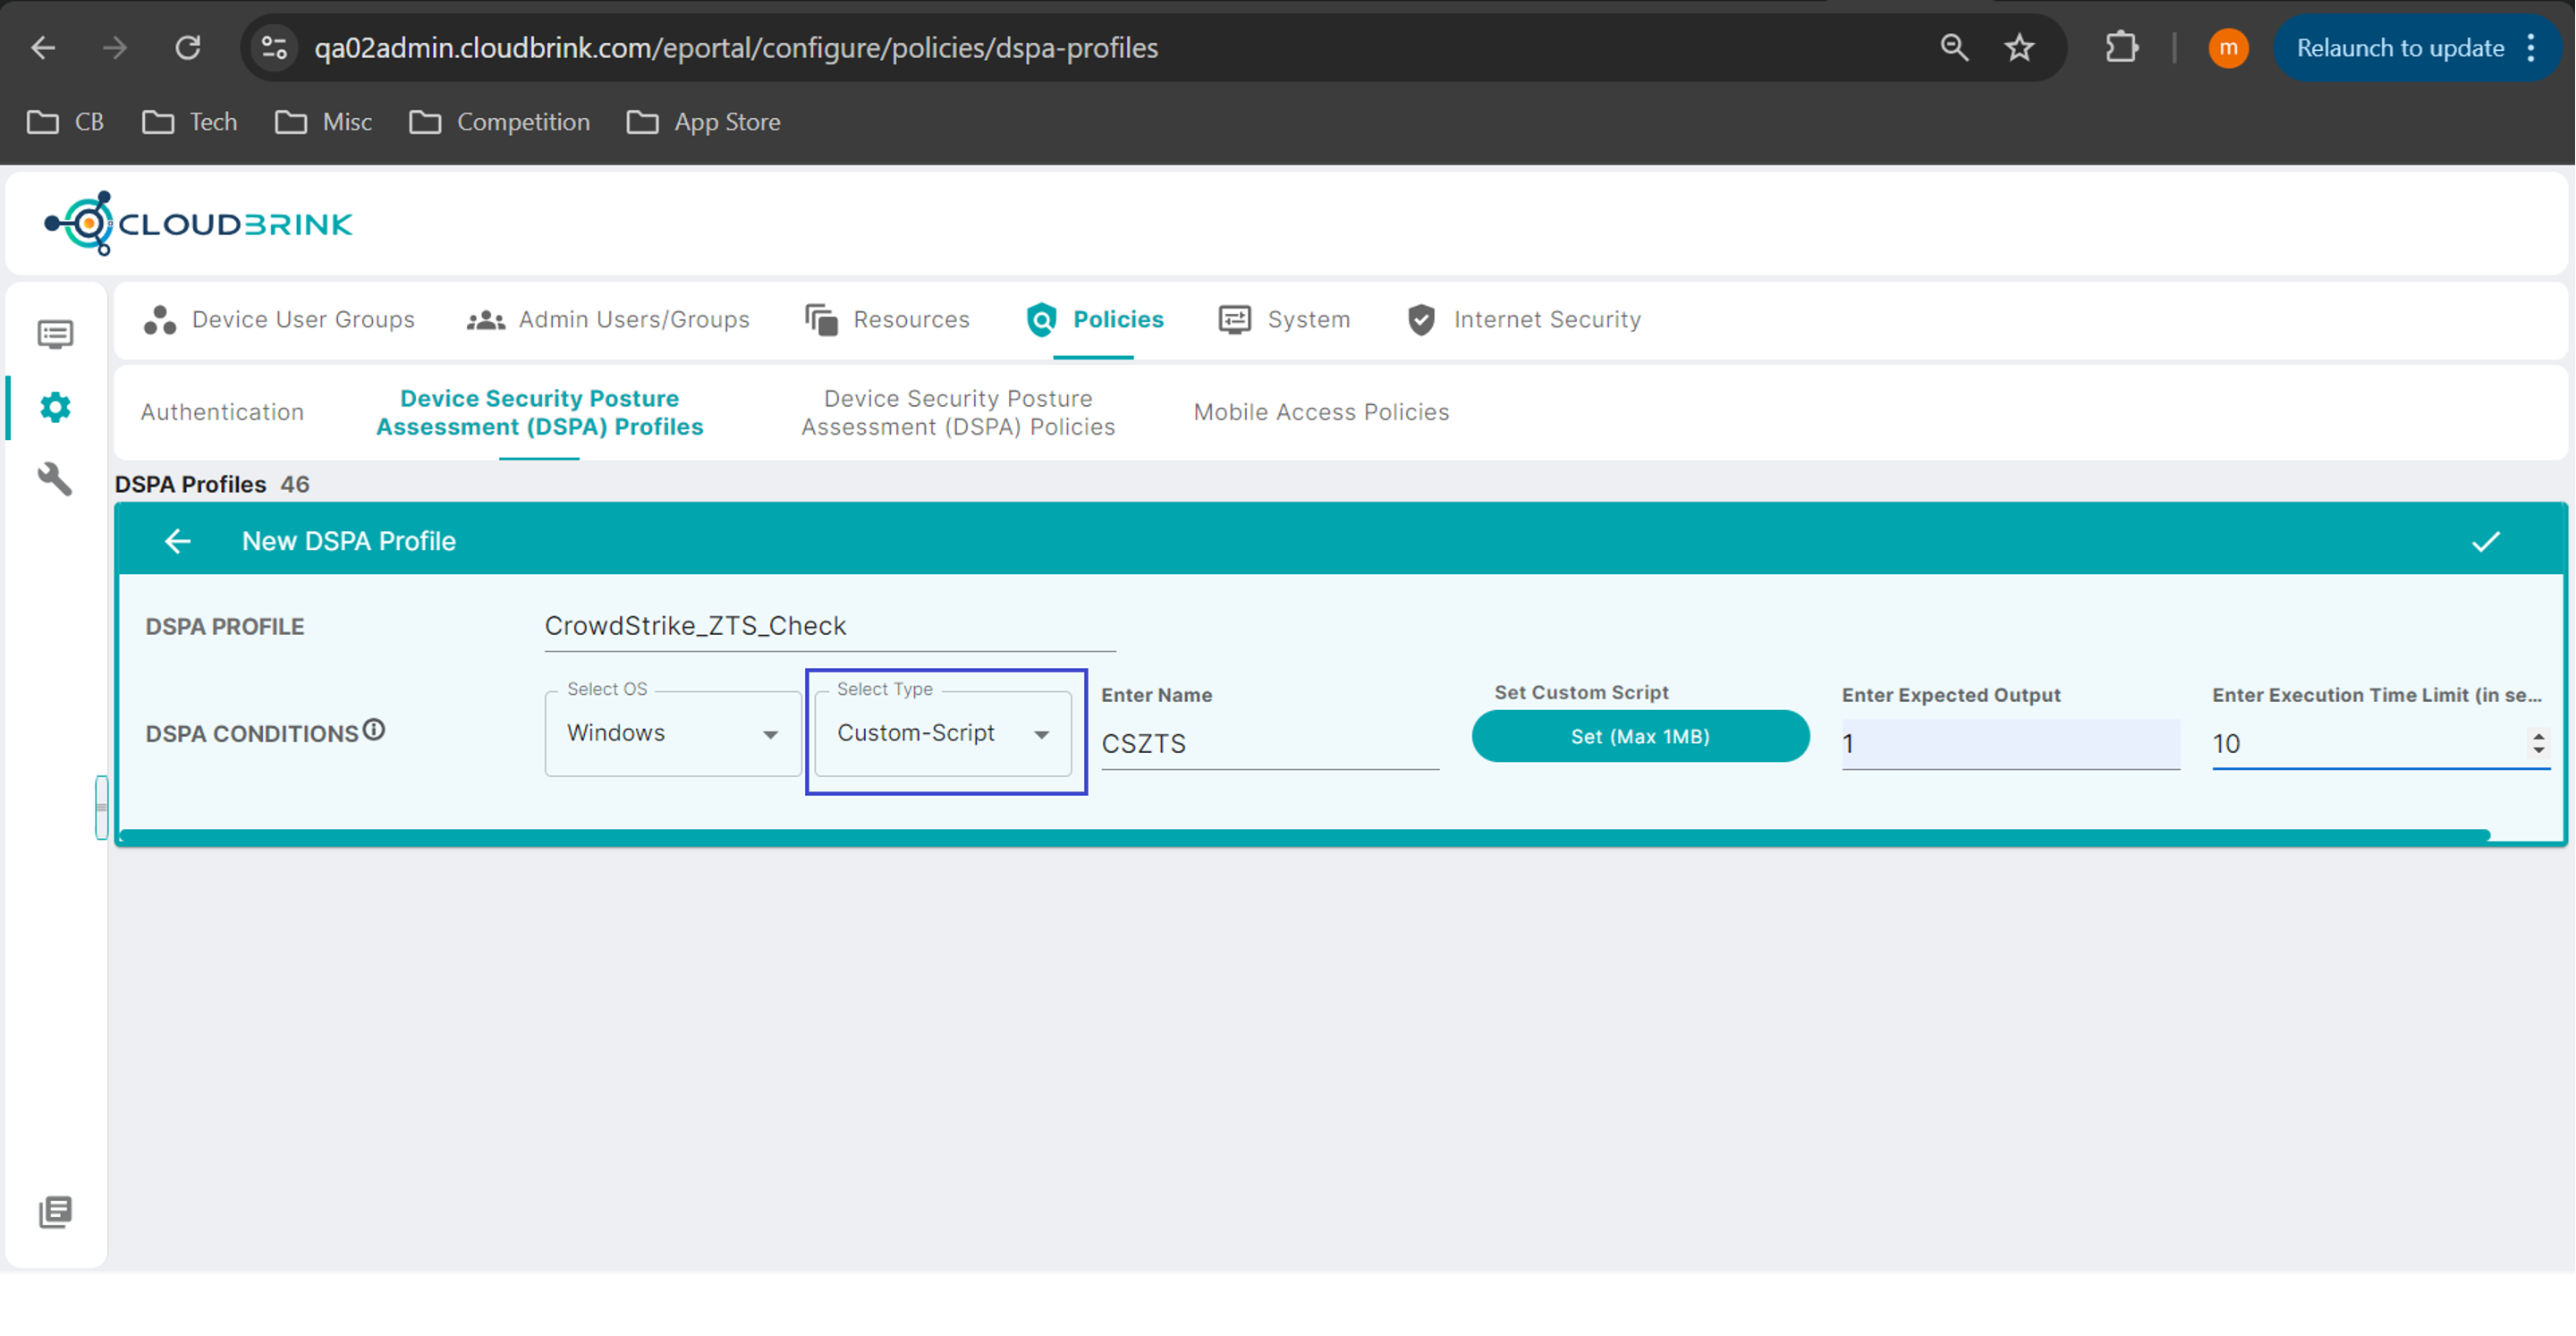This screenshot has height=1336, width=2576.
Task: Click the wrench tools icon in sidebar
Action: point(55,479)
